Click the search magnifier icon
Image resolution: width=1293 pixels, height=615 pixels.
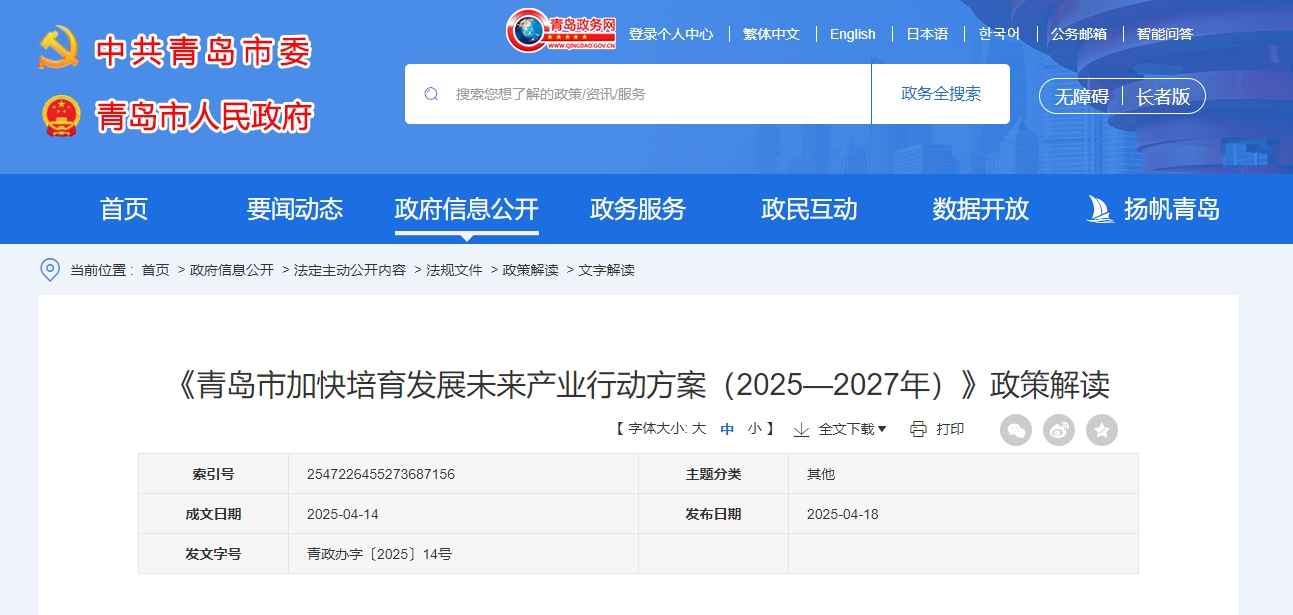click(x=432, y=94)
